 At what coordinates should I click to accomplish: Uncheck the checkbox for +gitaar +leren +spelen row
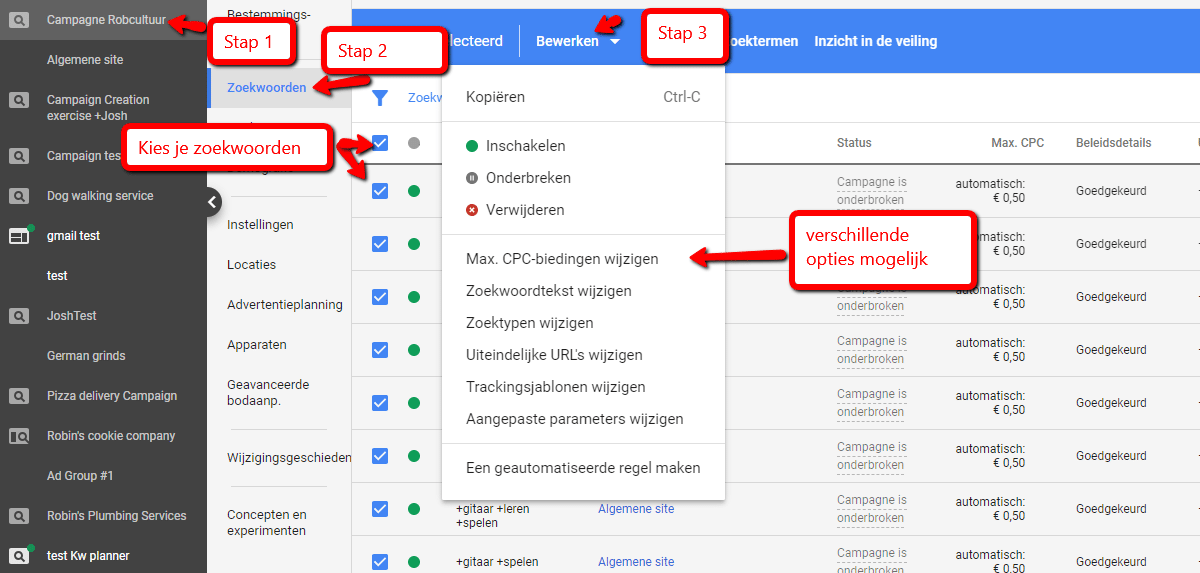[x=380, y=509]
